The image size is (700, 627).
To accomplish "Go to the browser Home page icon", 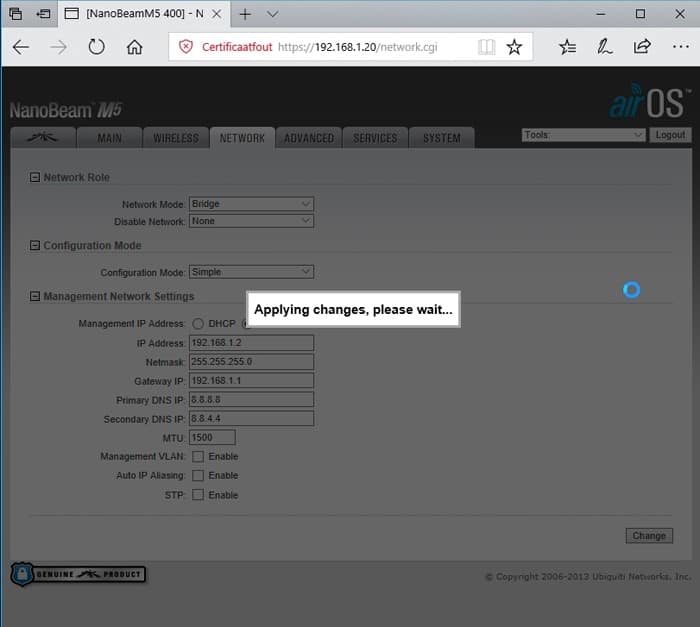I will coord(134,46).
